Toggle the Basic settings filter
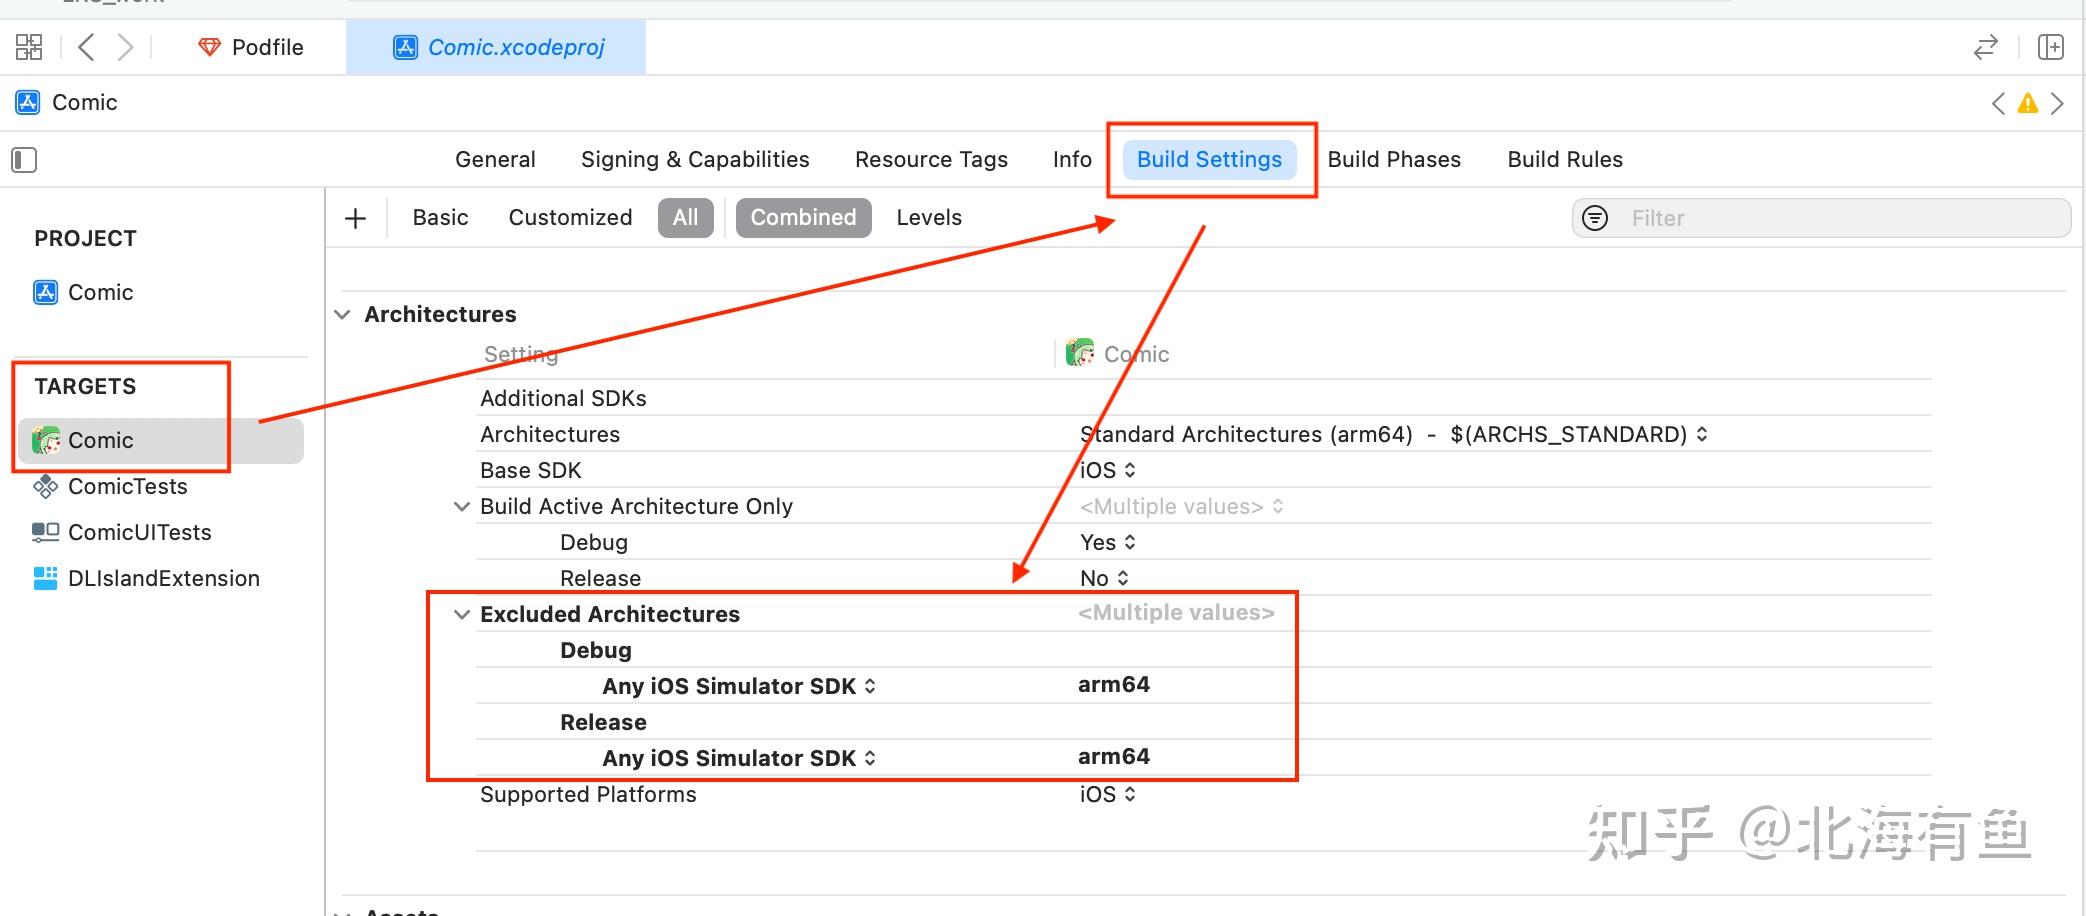Viewport: 2086px width, 916px height. click(440, 217)
